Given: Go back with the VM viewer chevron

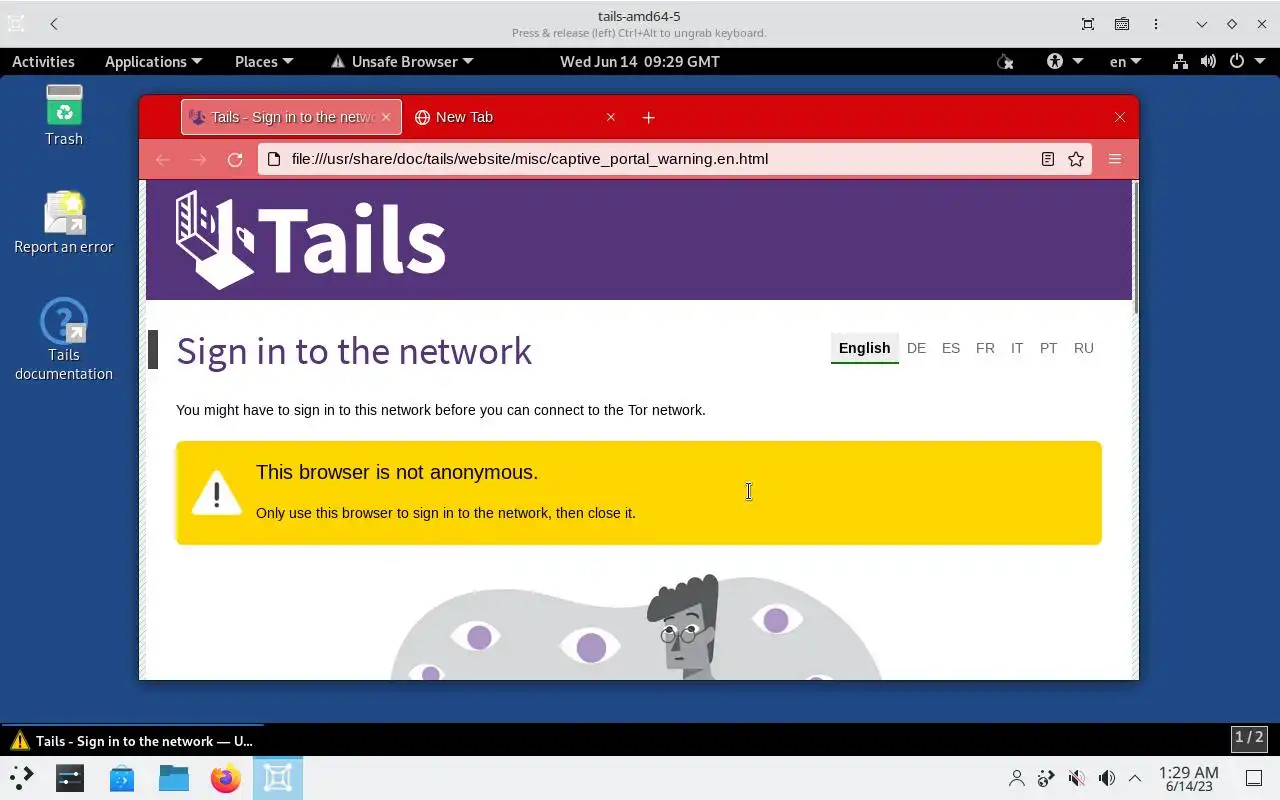Looking at the screenshot, I should click(x=54, y=24).
